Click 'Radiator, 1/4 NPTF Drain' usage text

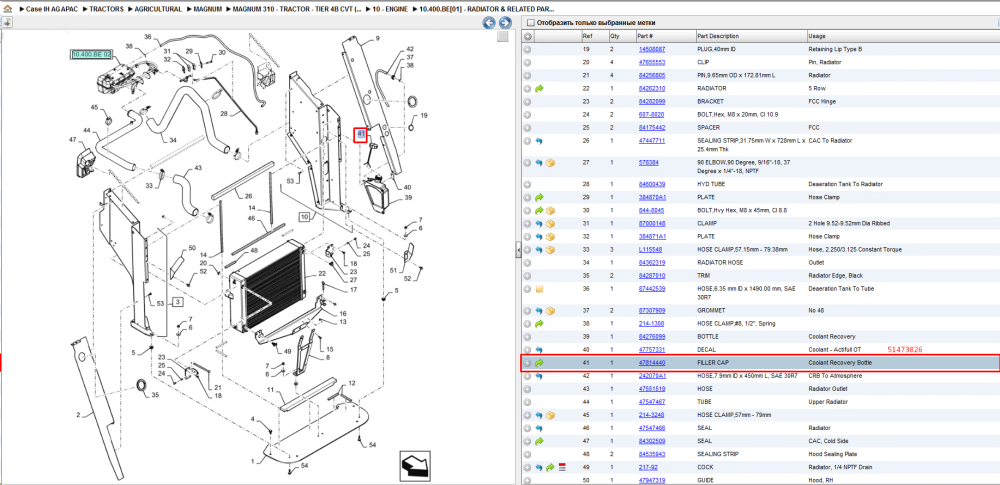coord(841,467)
